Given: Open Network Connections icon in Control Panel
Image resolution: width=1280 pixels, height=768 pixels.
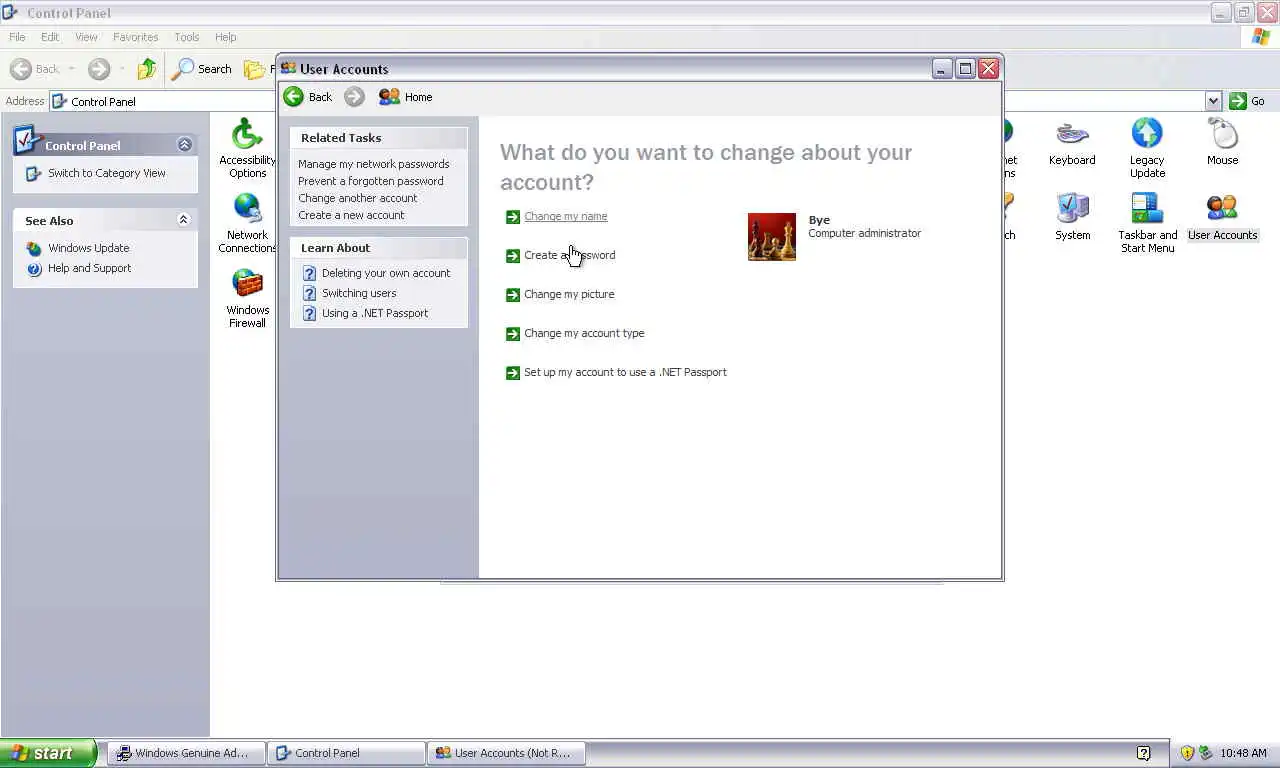Looking at the screenshot, I should pos(247,223).
